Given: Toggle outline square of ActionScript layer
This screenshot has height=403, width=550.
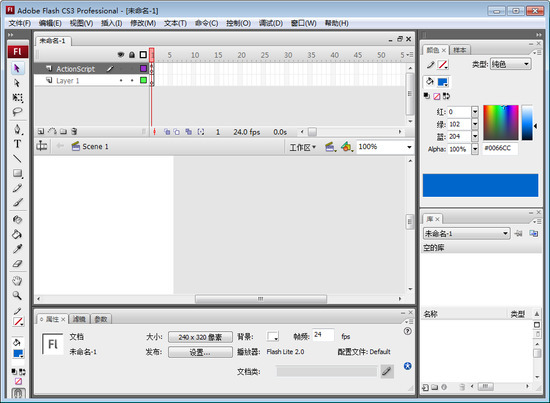Looking at the screenshot, I should [143, 68].
